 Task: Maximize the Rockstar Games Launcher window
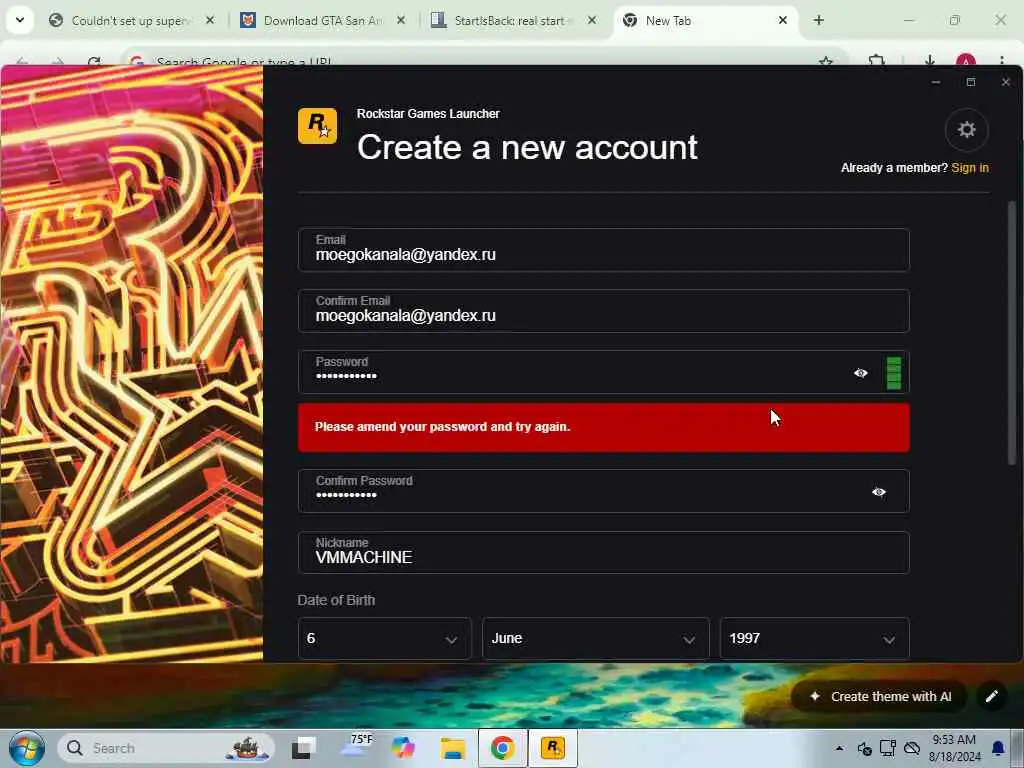pyautogui.click(x=970, y=82)
